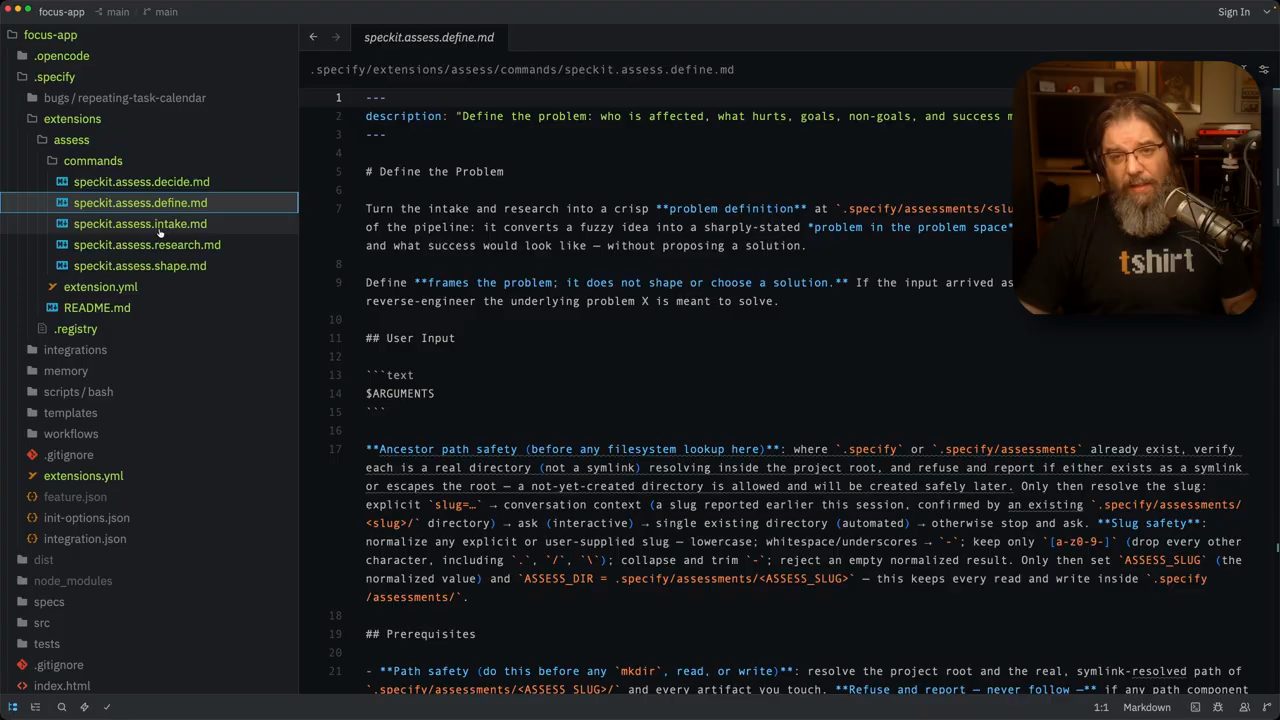This screenshot has height=720, width=1280.
Task: Click the HTML icon beside index.html
Action: click(x=22, y=686)
